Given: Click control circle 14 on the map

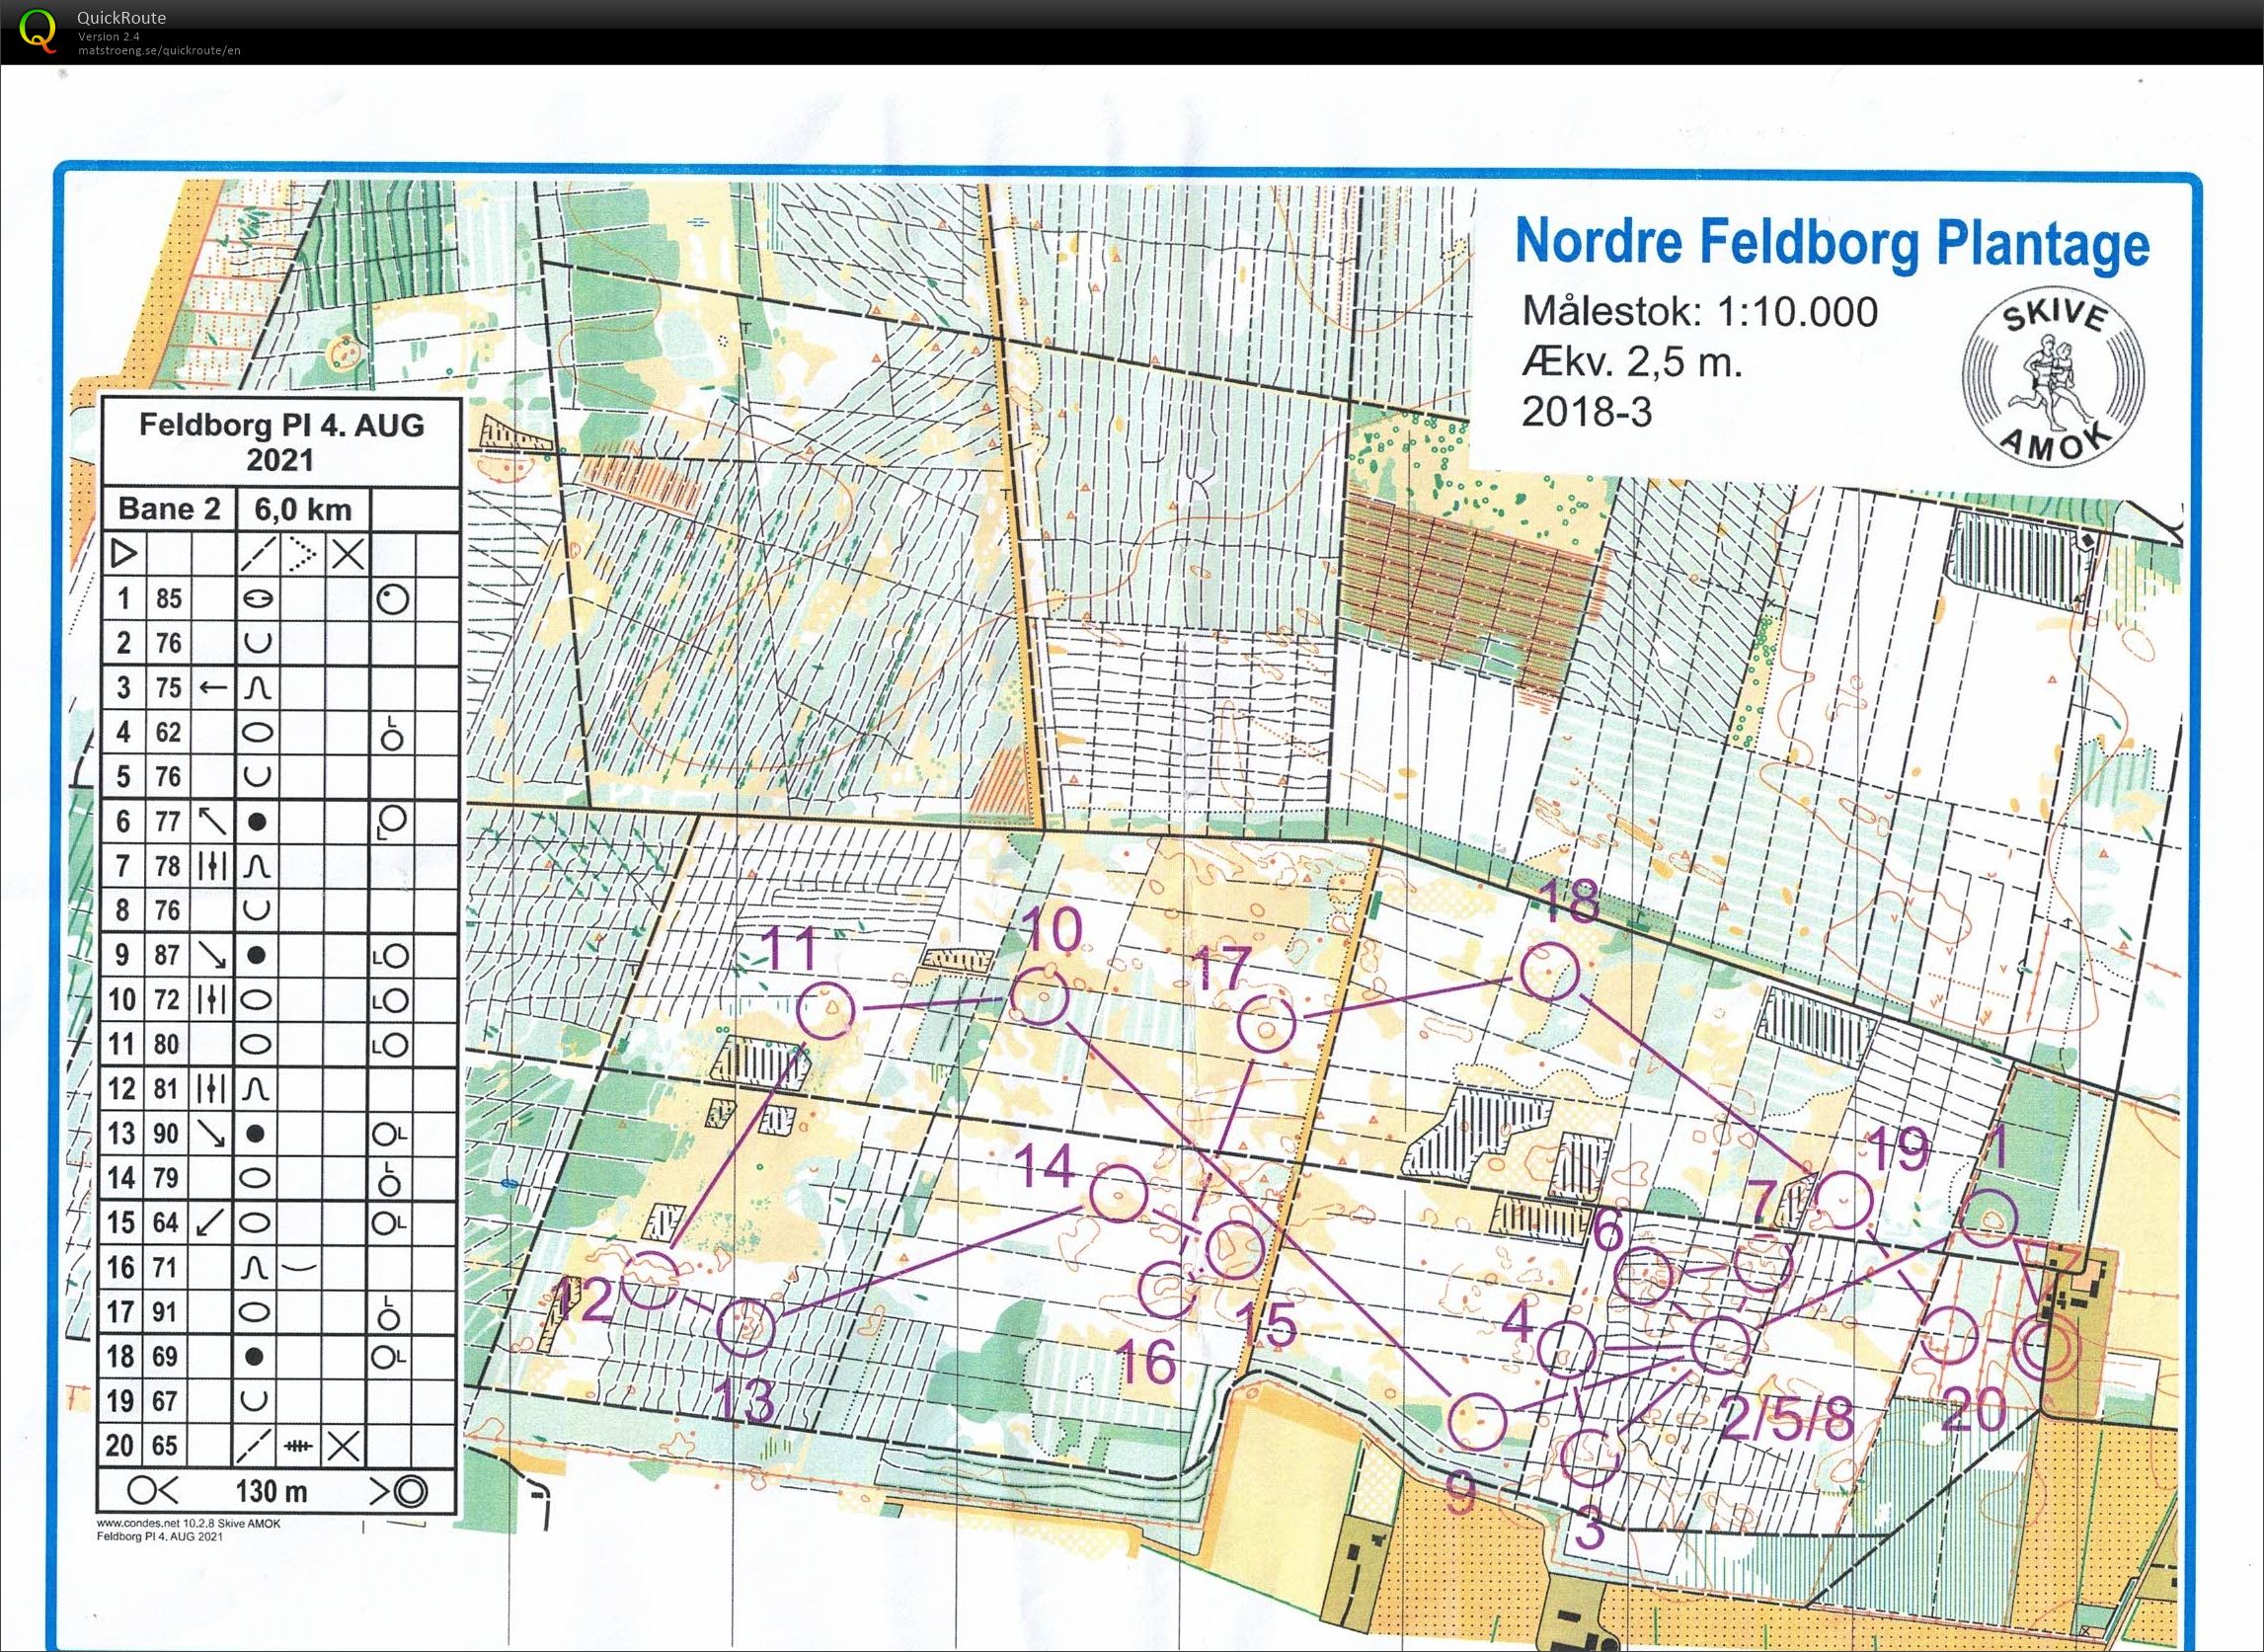Looking at the screenshot, I should click(x=1118, y=1193).
